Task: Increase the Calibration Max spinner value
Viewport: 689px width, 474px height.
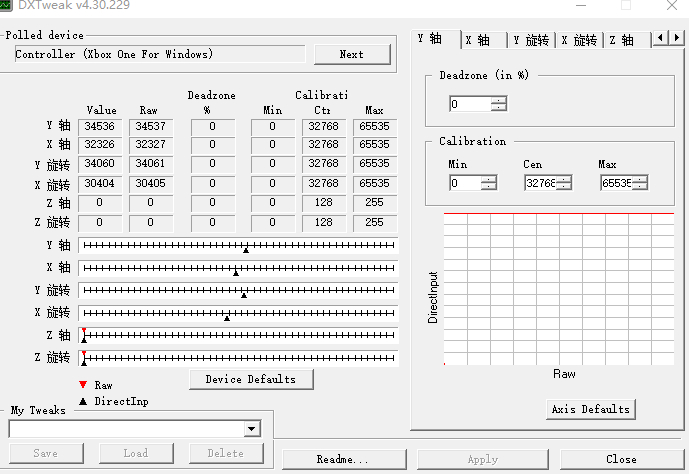Action: (x=640, y=179)
